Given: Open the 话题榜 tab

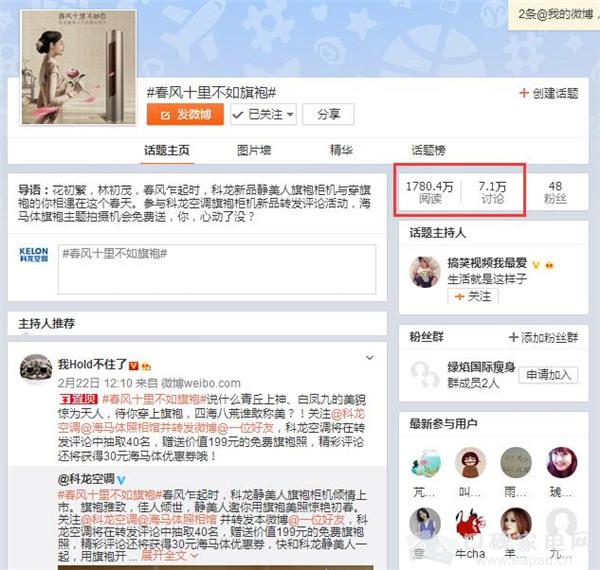Looking at the screenshot, I should (428, 150).
